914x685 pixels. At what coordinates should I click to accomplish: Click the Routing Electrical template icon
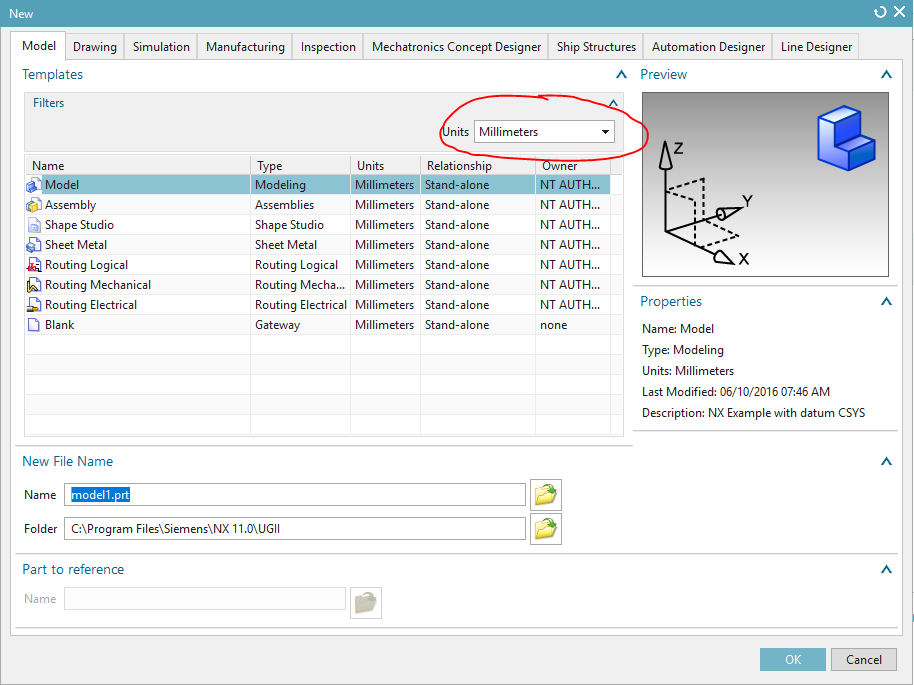(34, 305)
